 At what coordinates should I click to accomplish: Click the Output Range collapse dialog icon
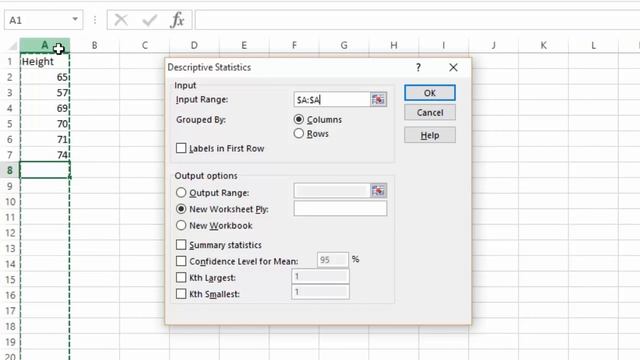378,191
